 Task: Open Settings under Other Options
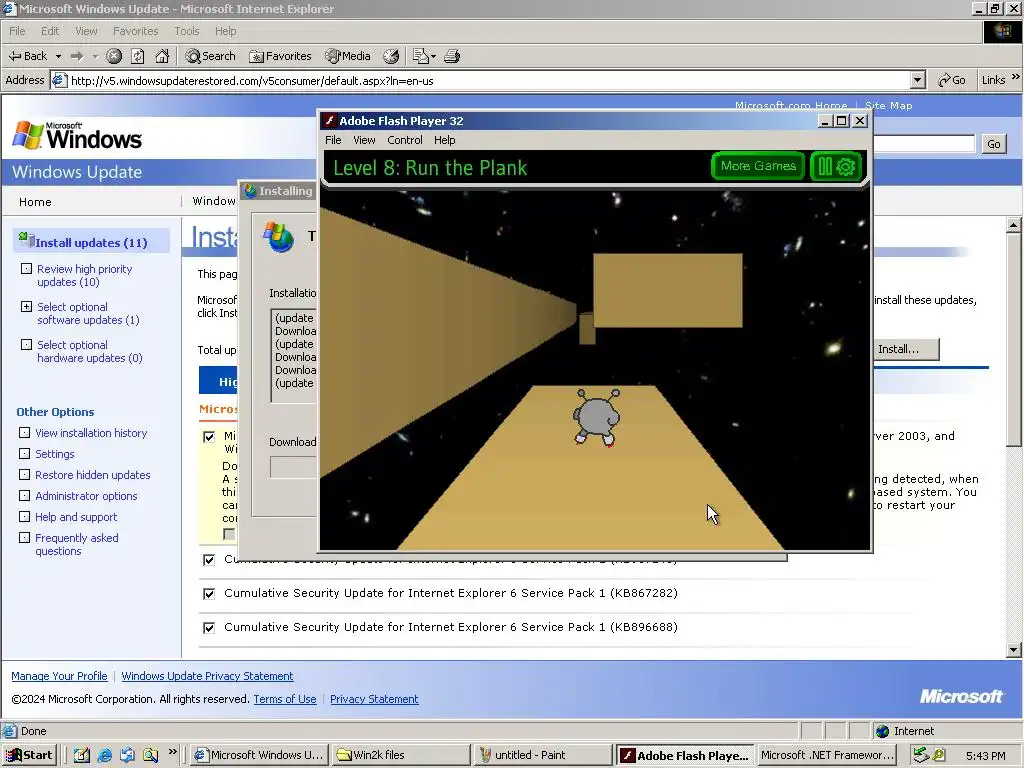coord(54,453)
